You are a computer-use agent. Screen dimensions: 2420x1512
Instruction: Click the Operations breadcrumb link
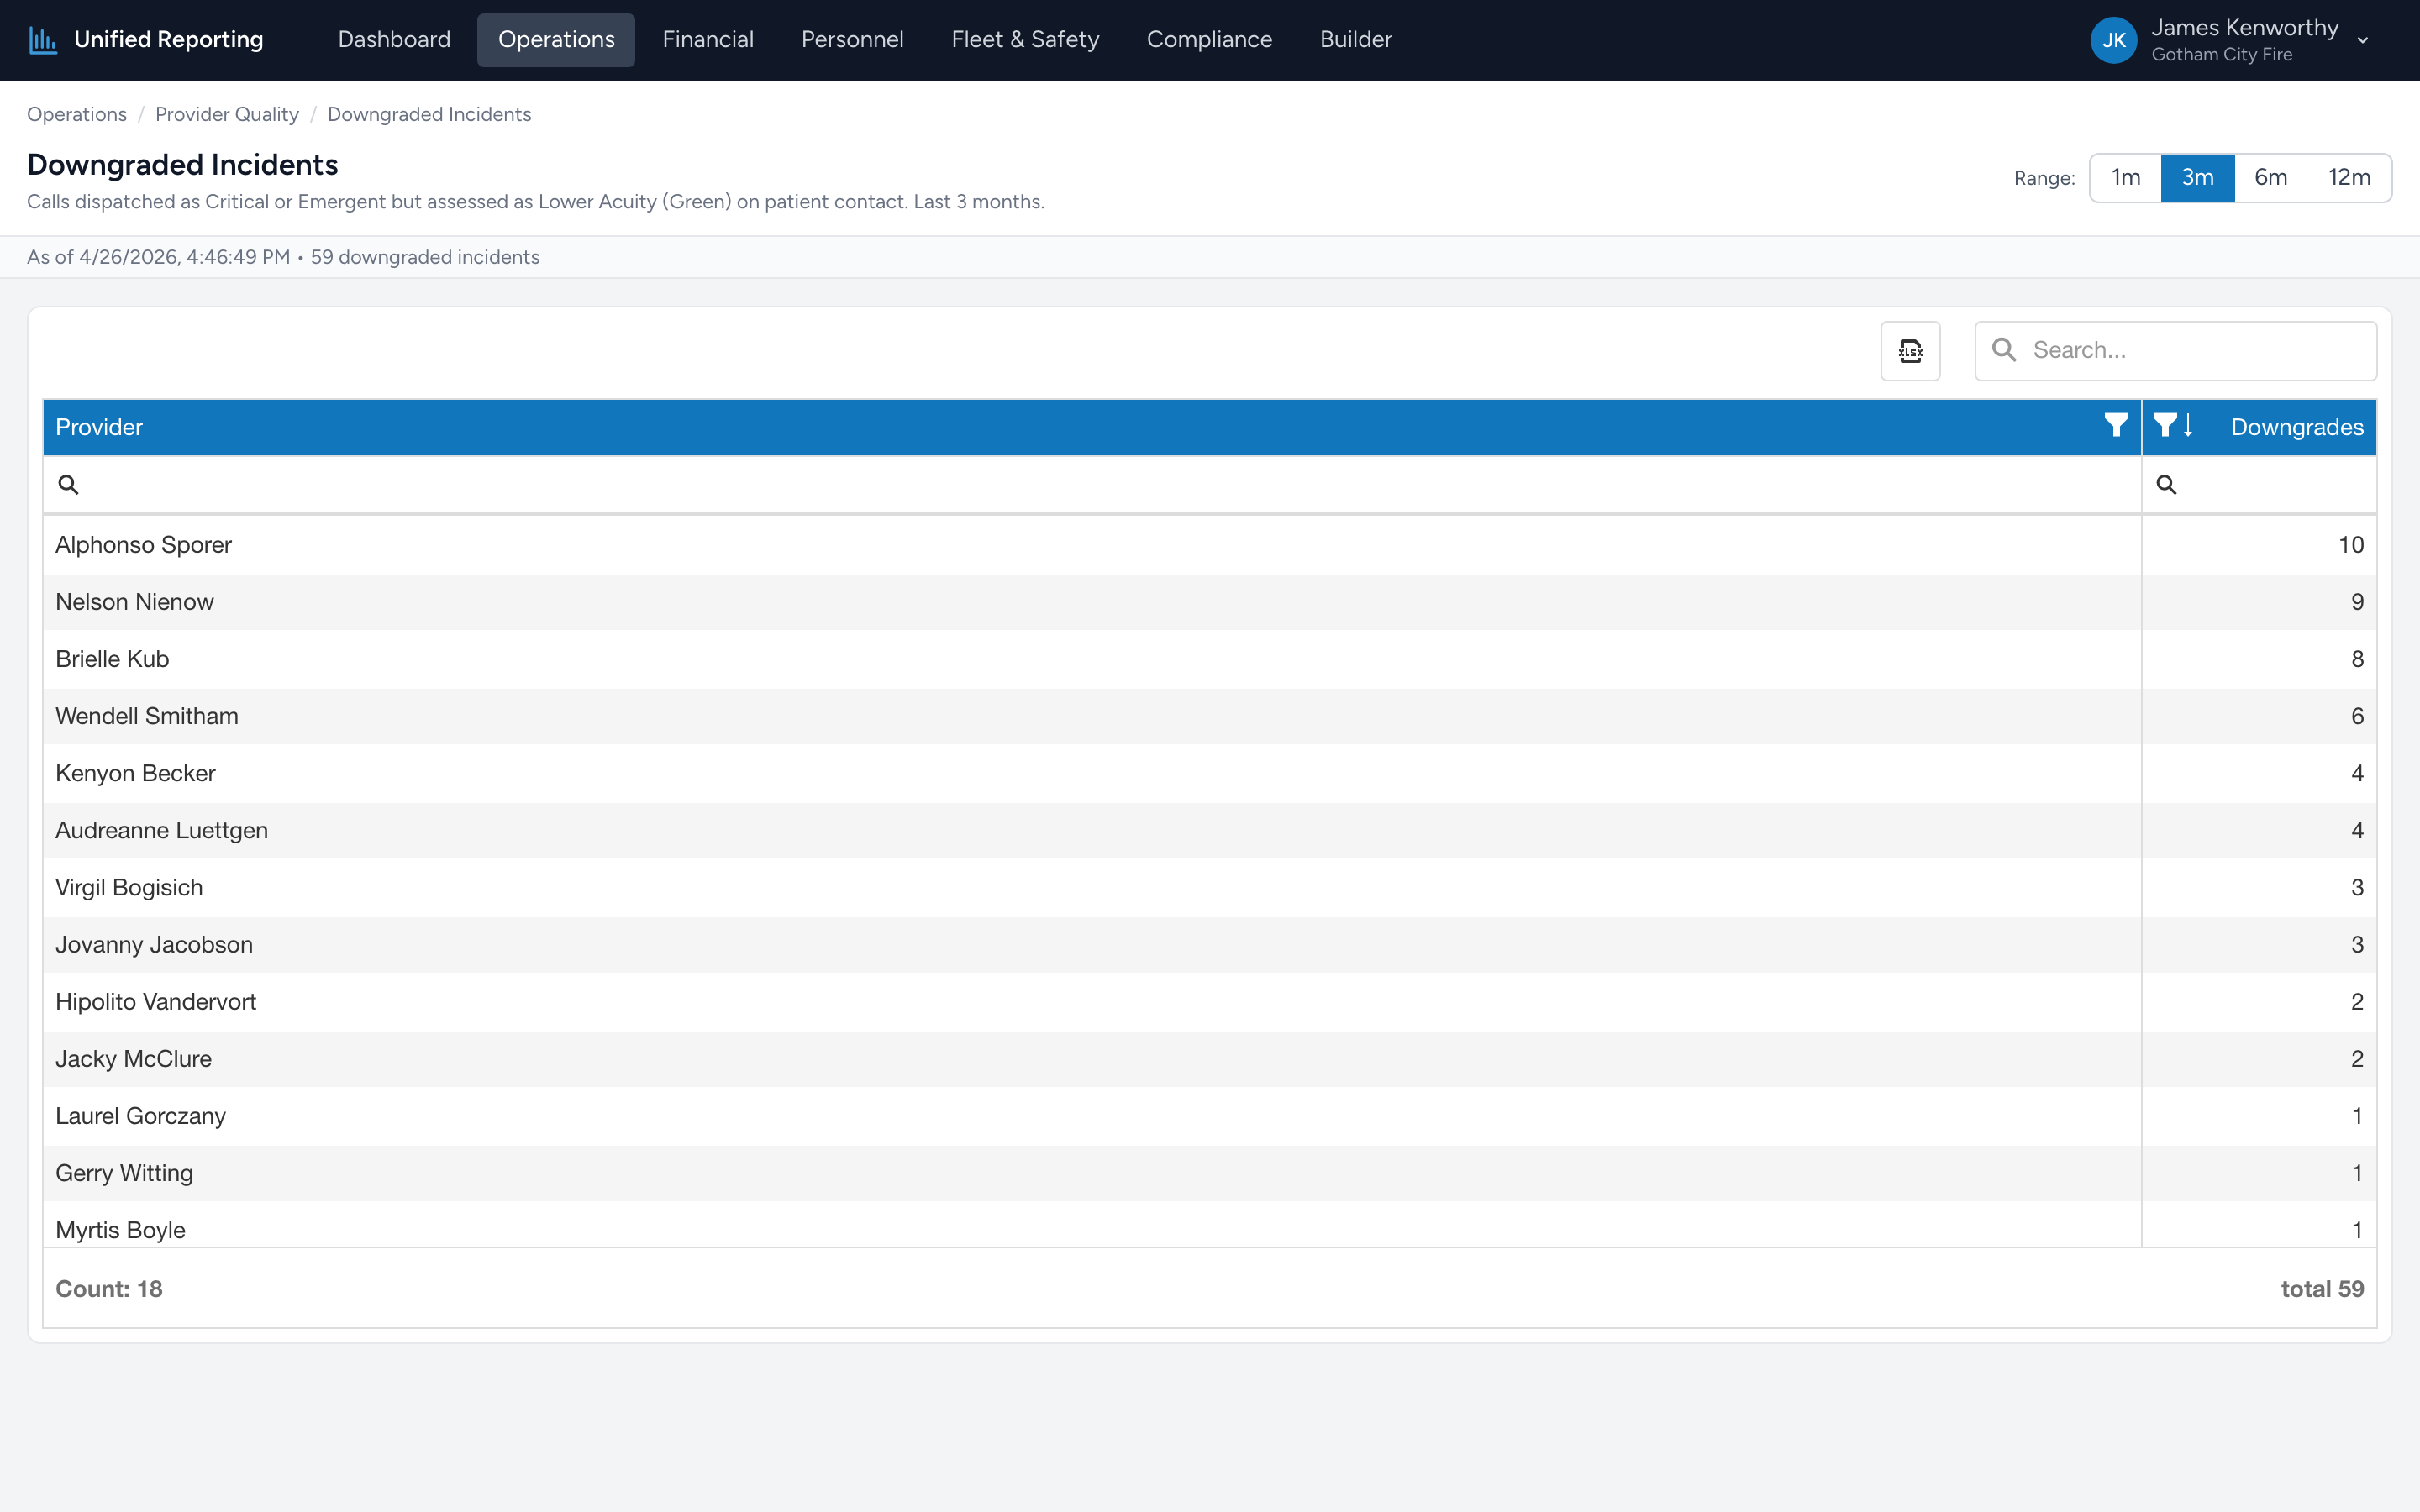tap(77, 114)
